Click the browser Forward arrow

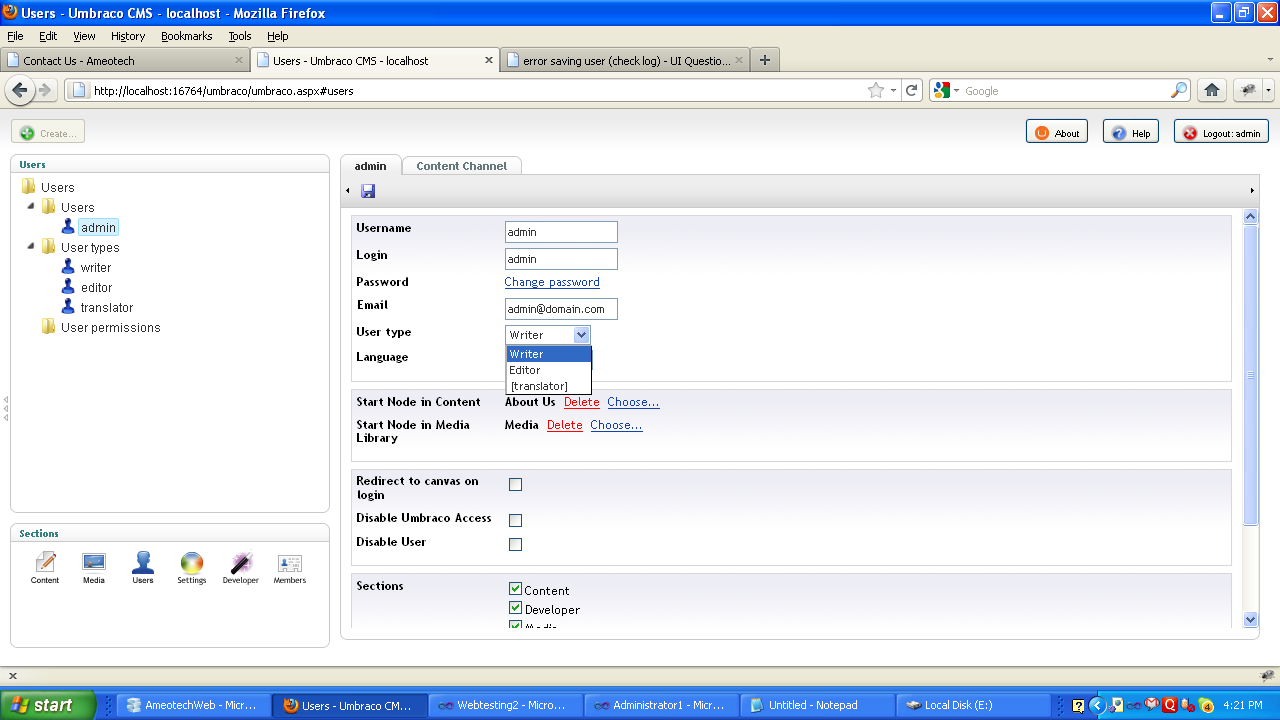pos(45,90)
